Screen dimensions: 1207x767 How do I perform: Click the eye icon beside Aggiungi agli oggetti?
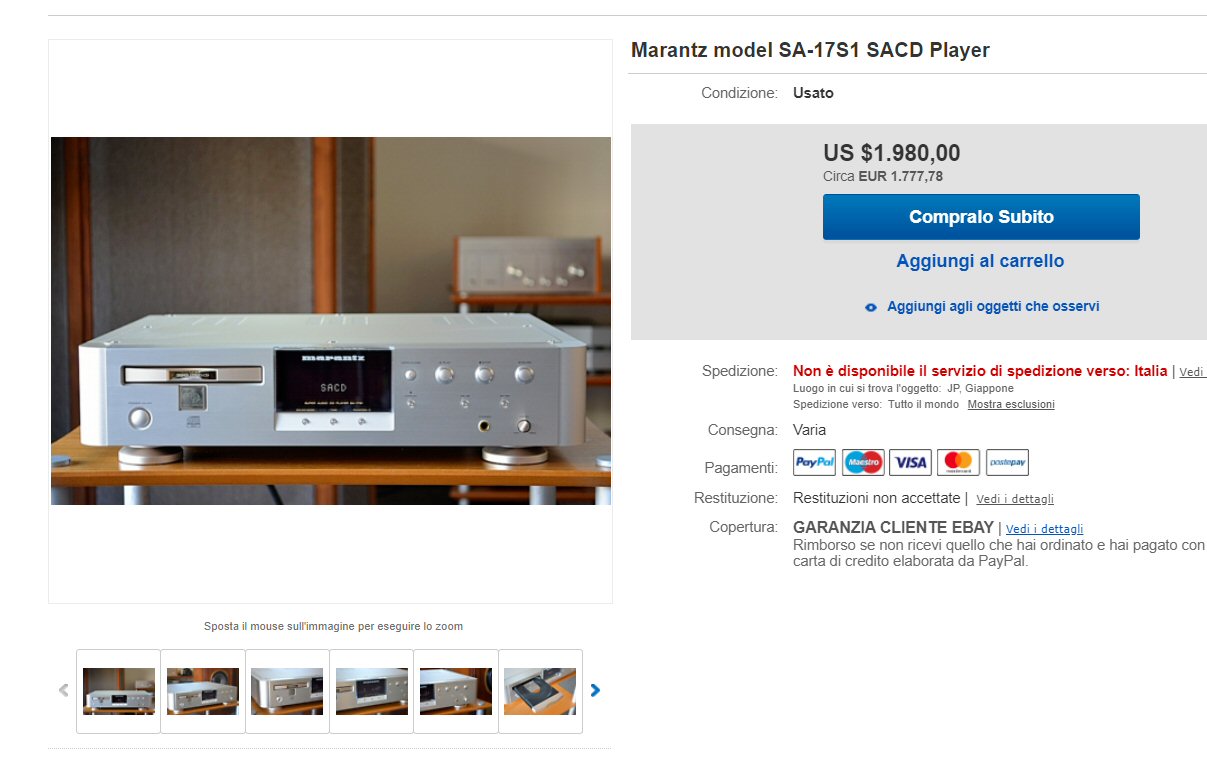click(871, 307)
